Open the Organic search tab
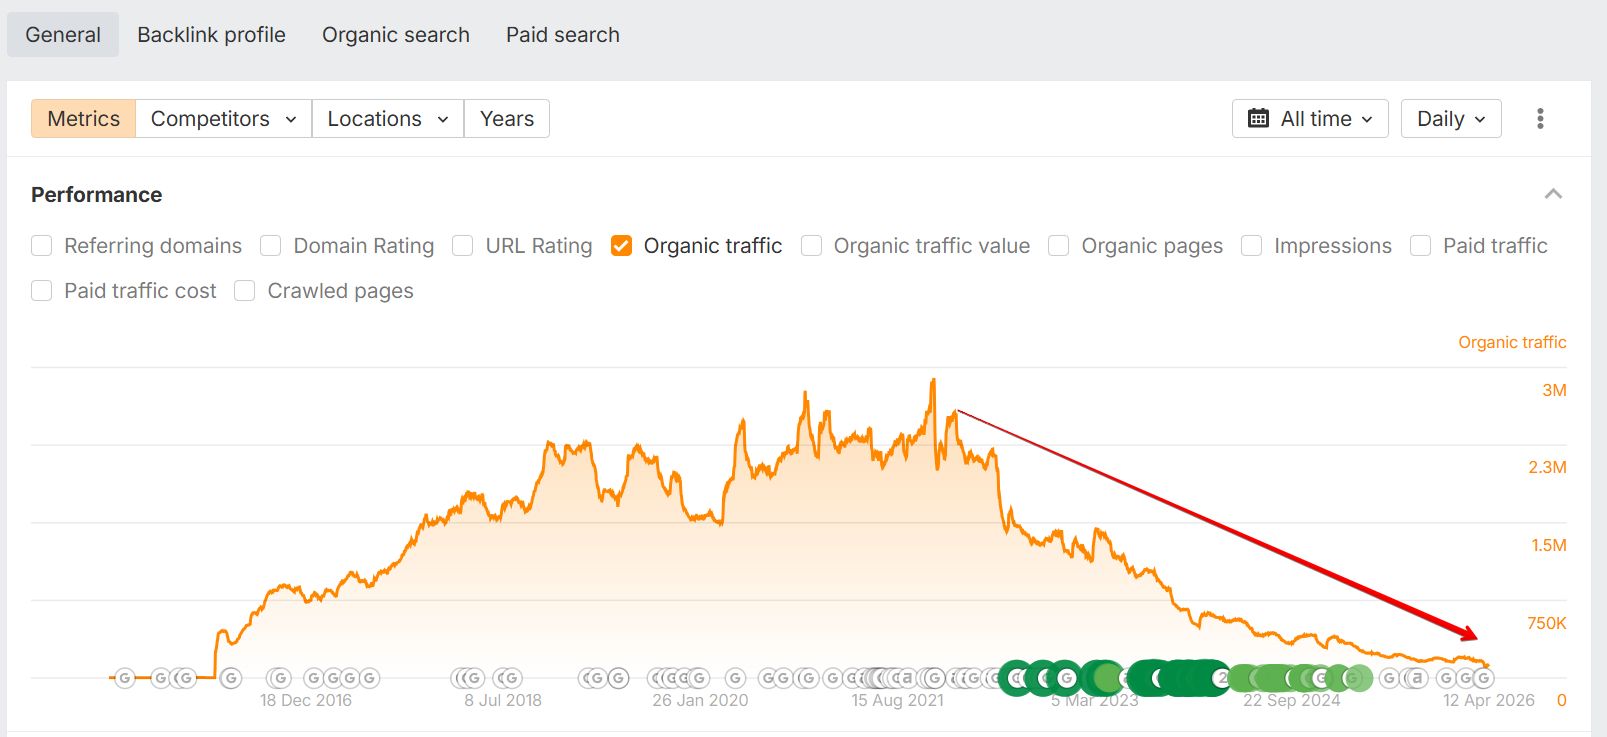This screenshot has height=737, width=1607. (x=395, y=35)
